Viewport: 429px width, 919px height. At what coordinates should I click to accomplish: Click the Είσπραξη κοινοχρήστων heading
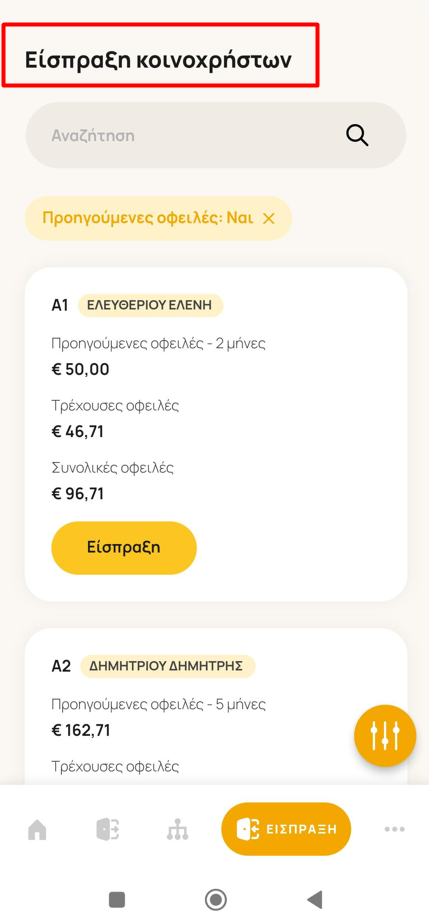pos(158,60)
